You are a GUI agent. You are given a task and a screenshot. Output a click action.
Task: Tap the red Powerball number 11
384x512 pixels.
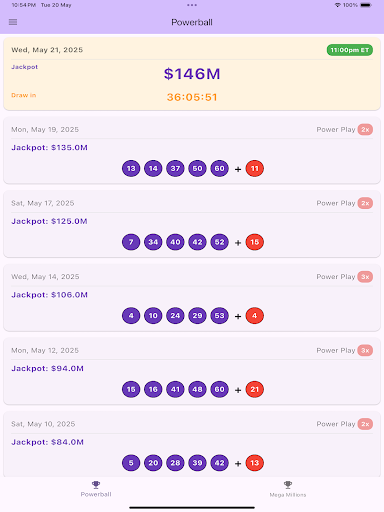255,168
